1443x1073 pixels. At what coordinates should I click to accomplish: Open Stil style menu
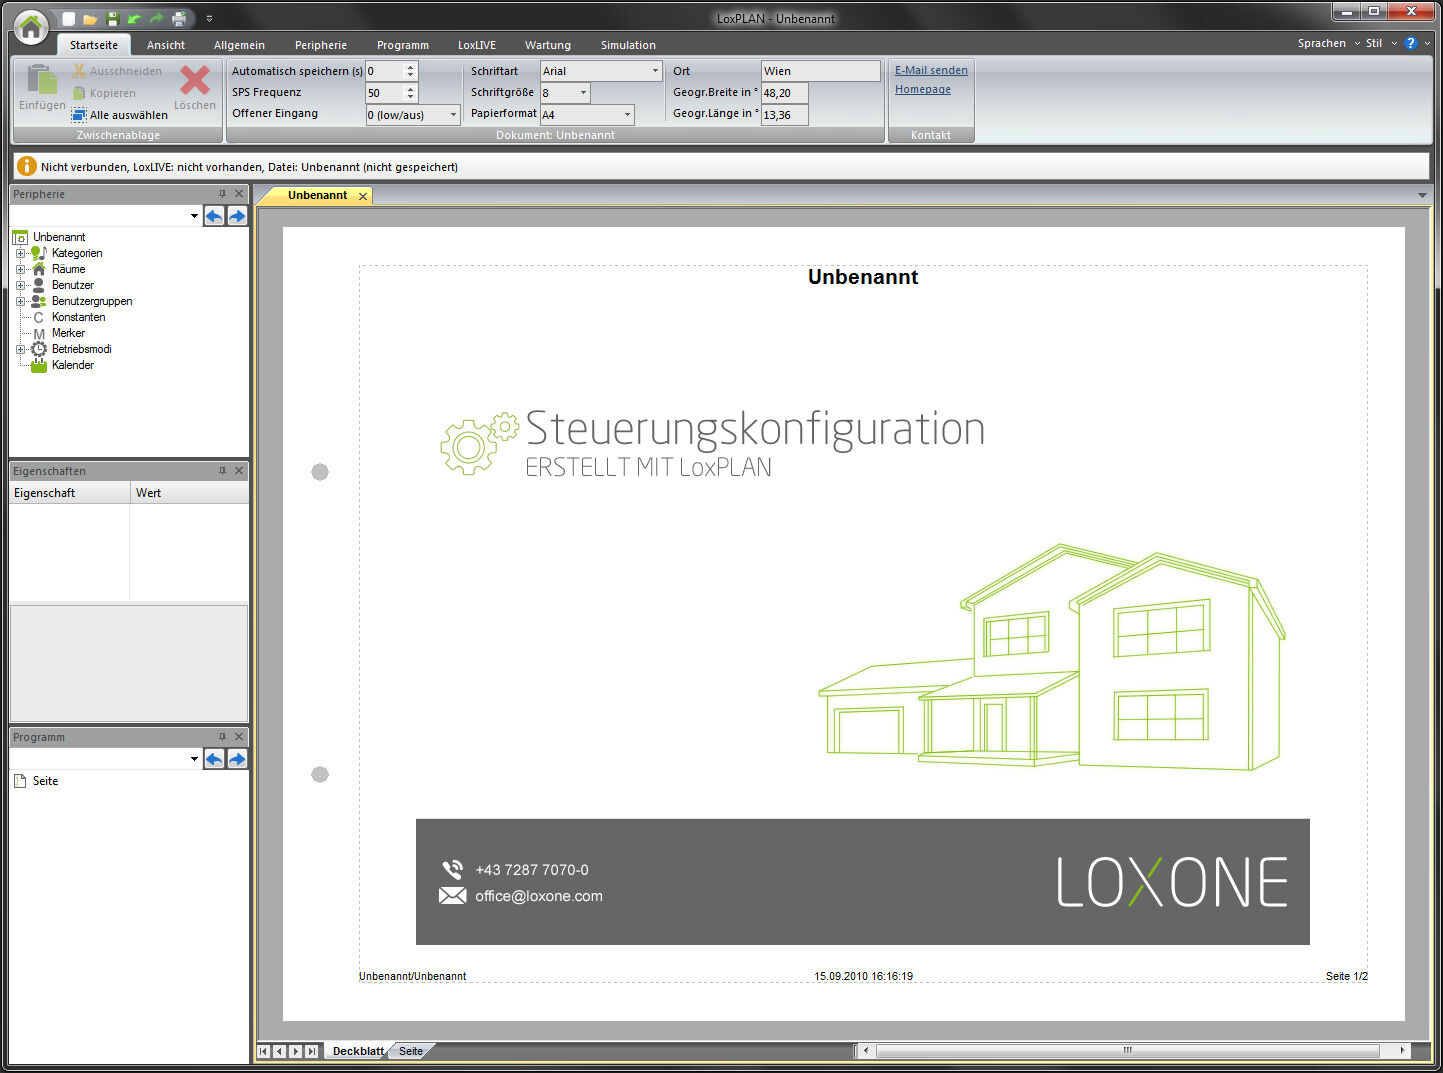[x=1381, y=43]
